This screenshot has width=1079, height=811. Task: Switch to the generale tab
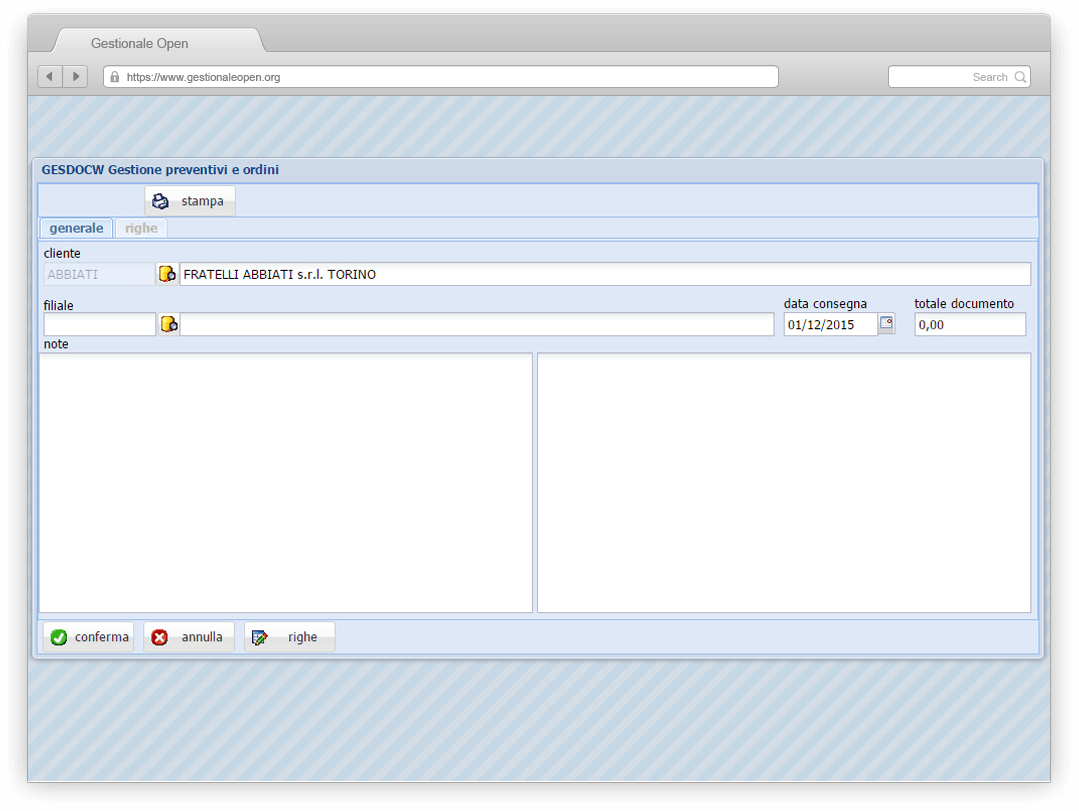pyautogui.click(x=76, y=228)
